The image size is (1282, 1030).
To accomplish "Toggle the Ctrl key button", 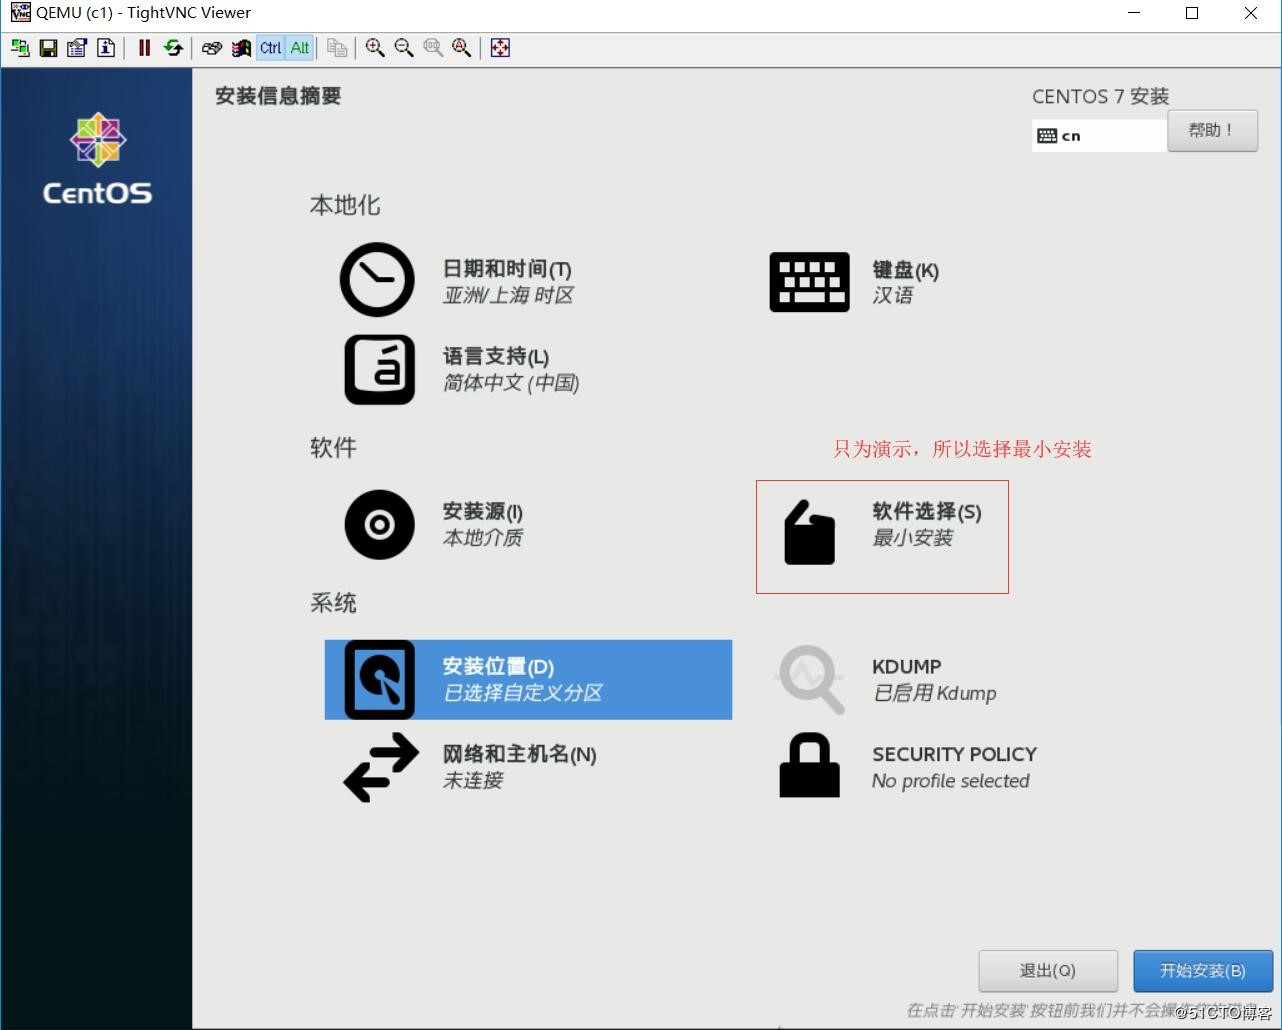I will tap(270, 48).
